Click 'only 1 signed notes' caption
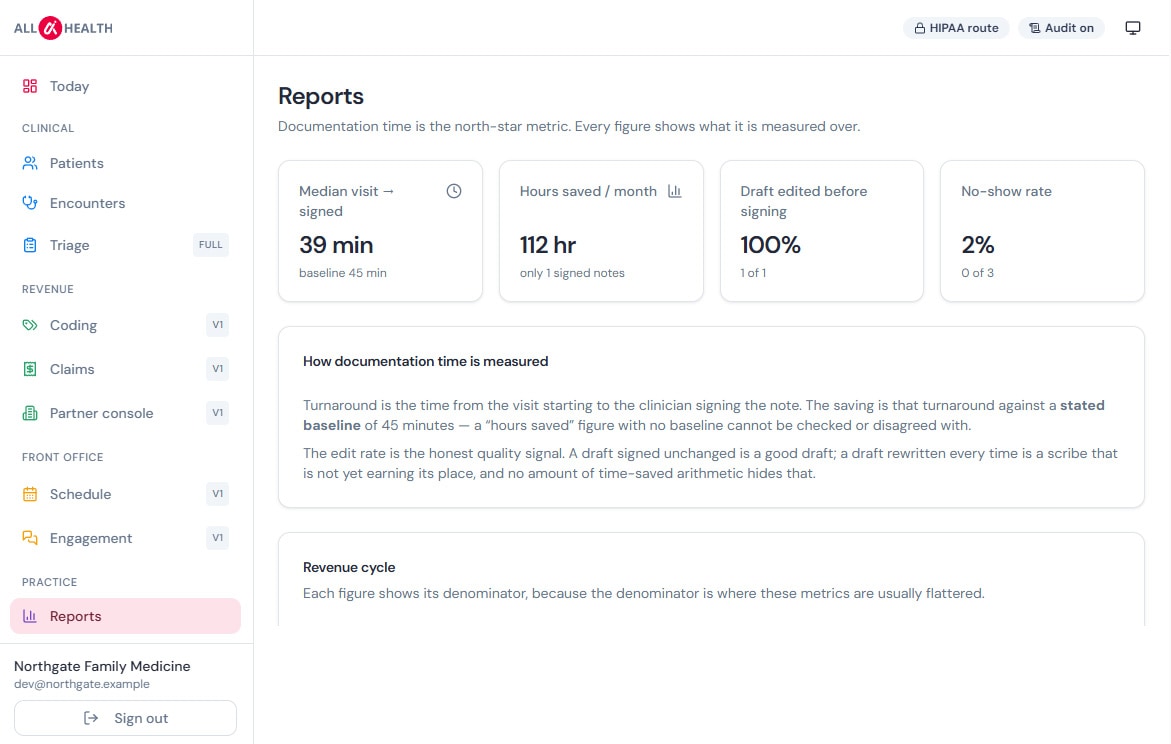Image resolution: width=1171 pixels, height=744 pixels. (572, 273)
